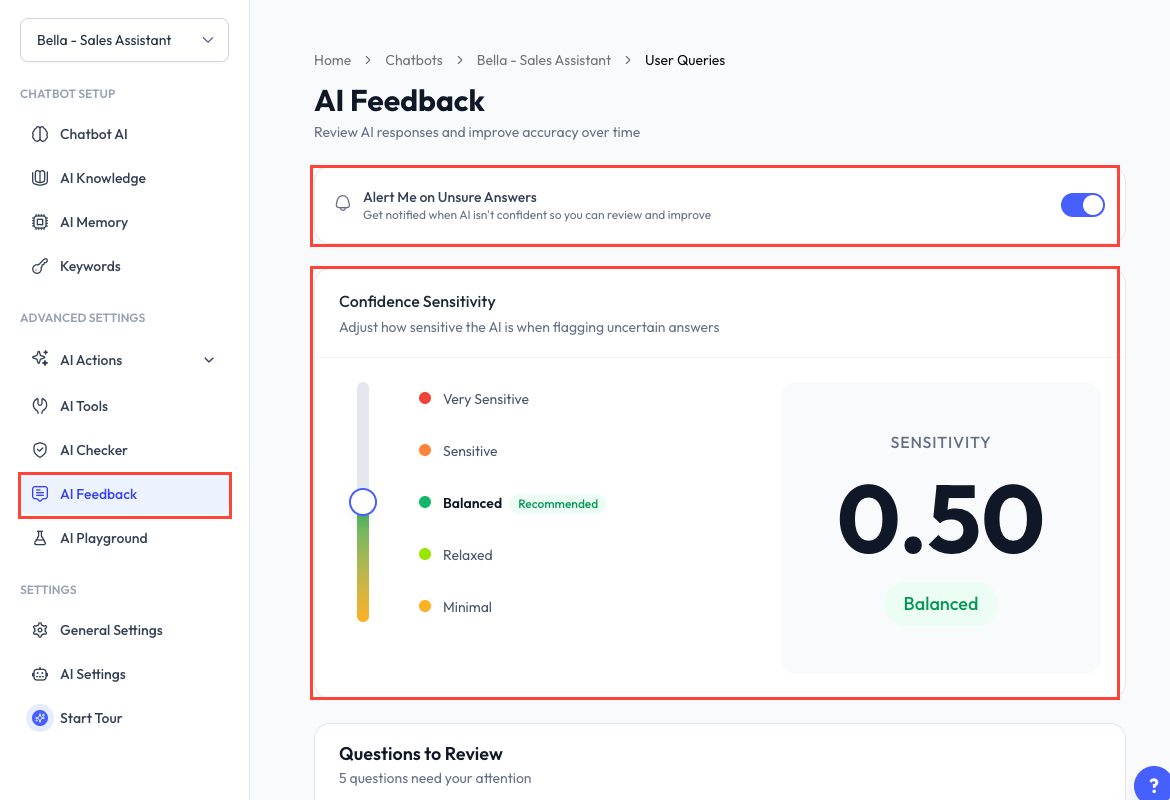The height and width of the screenshot is (800, 1170).
Task: Expand the AI Actions submenu chevron
Action: click(x=209, y=360)
